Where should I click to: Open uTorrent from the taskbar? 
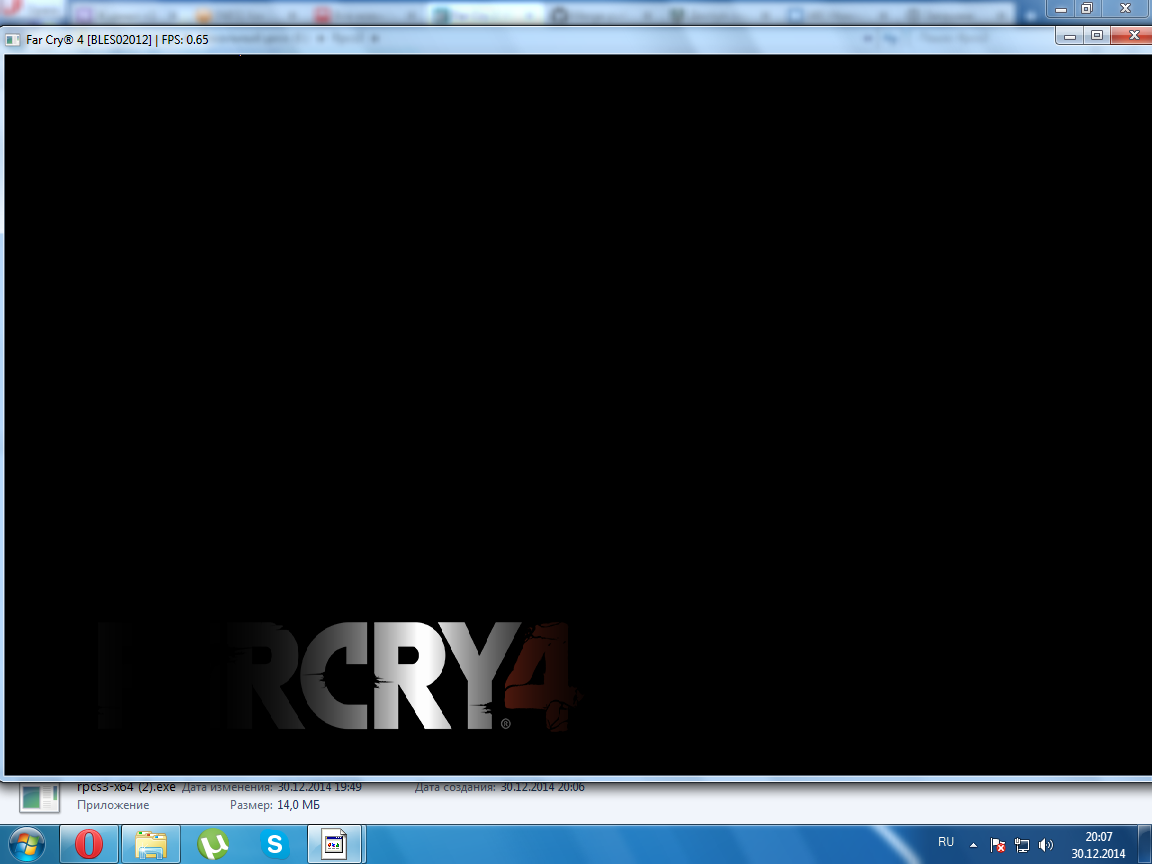pos(213,844)
